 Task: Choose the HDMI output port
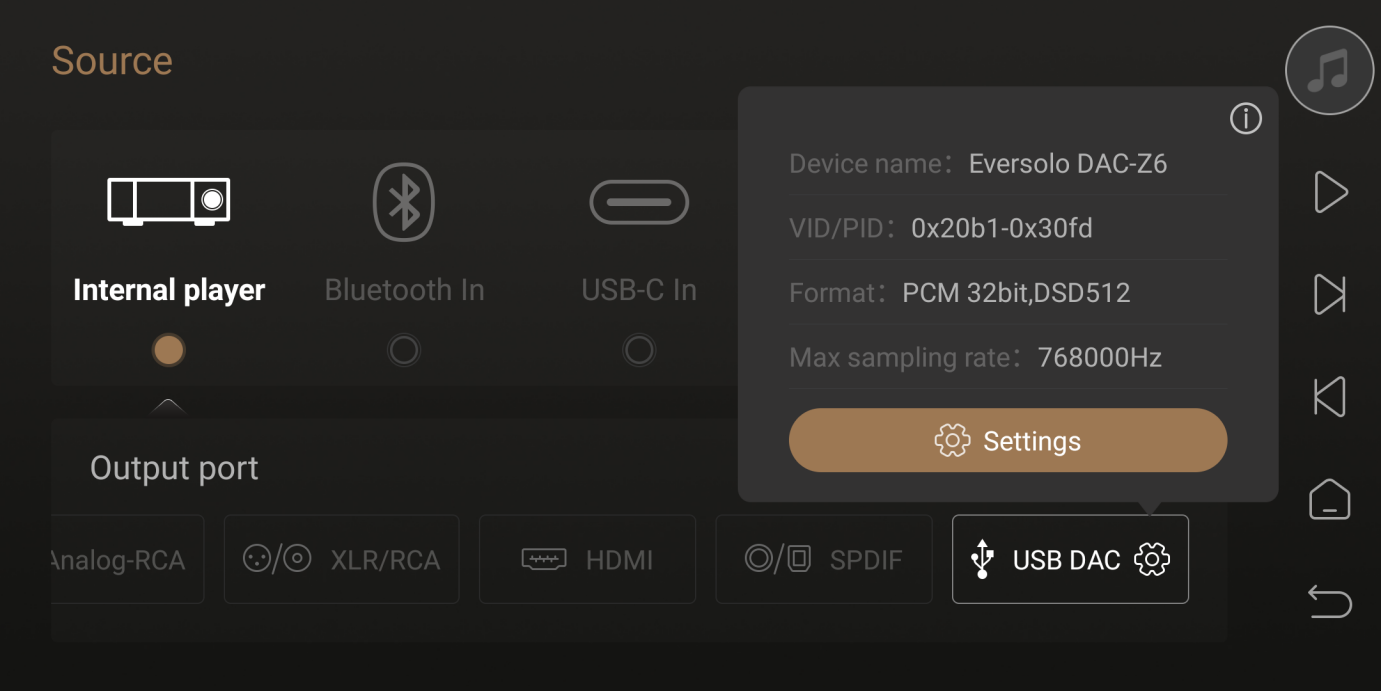(587, 560)
